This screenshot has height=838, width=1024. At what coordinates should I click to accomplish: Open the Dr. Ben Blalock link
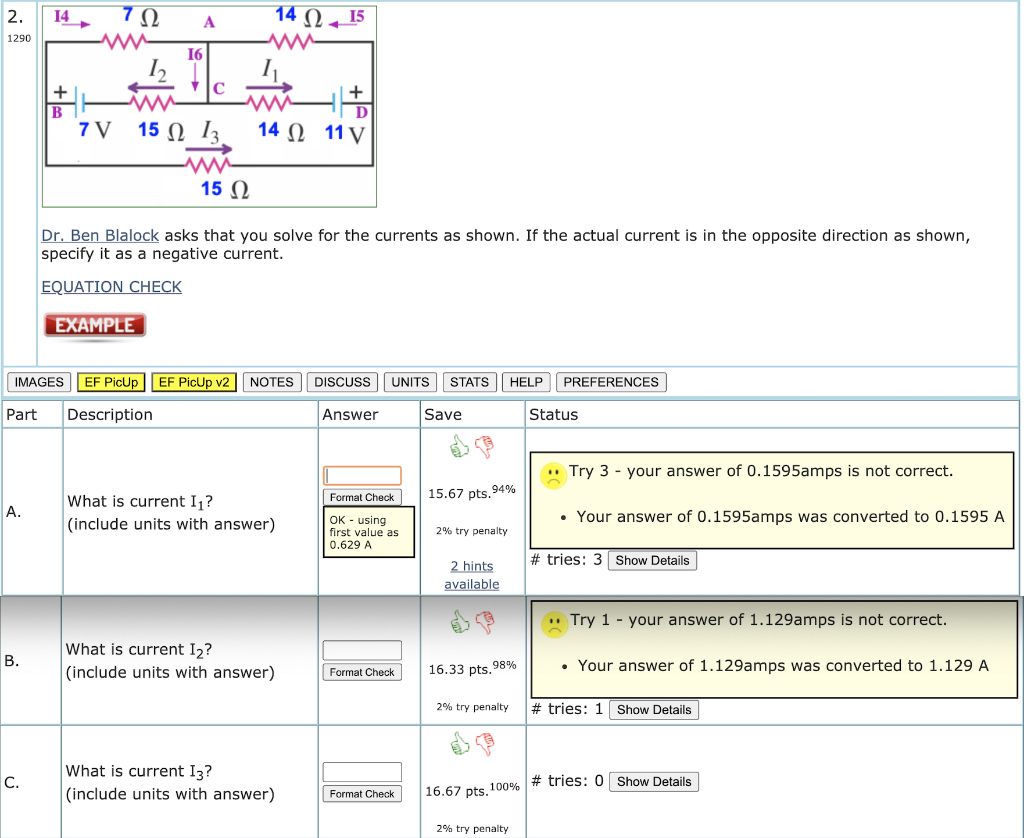(x=100, y=235)
